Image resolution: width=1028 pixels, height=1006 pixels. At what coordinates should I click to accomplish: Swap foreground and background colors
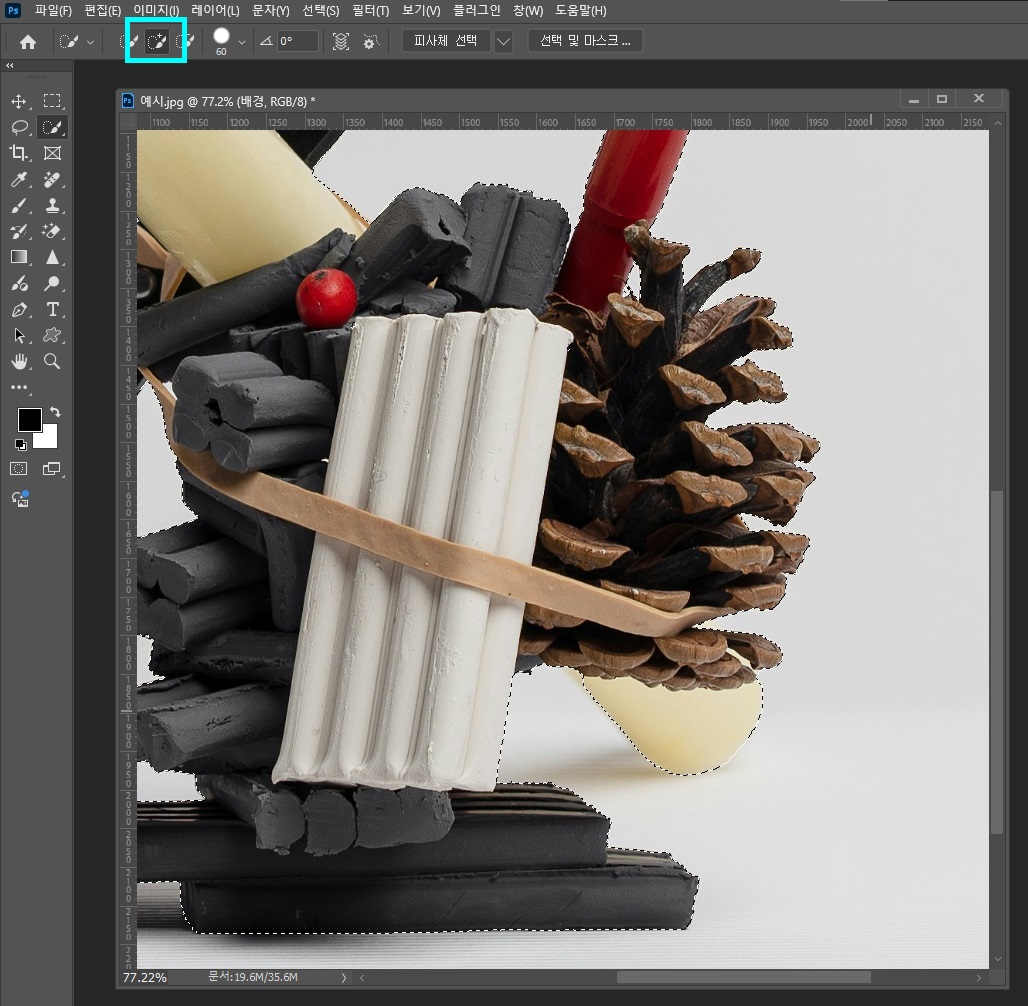(x=55, y=412)
